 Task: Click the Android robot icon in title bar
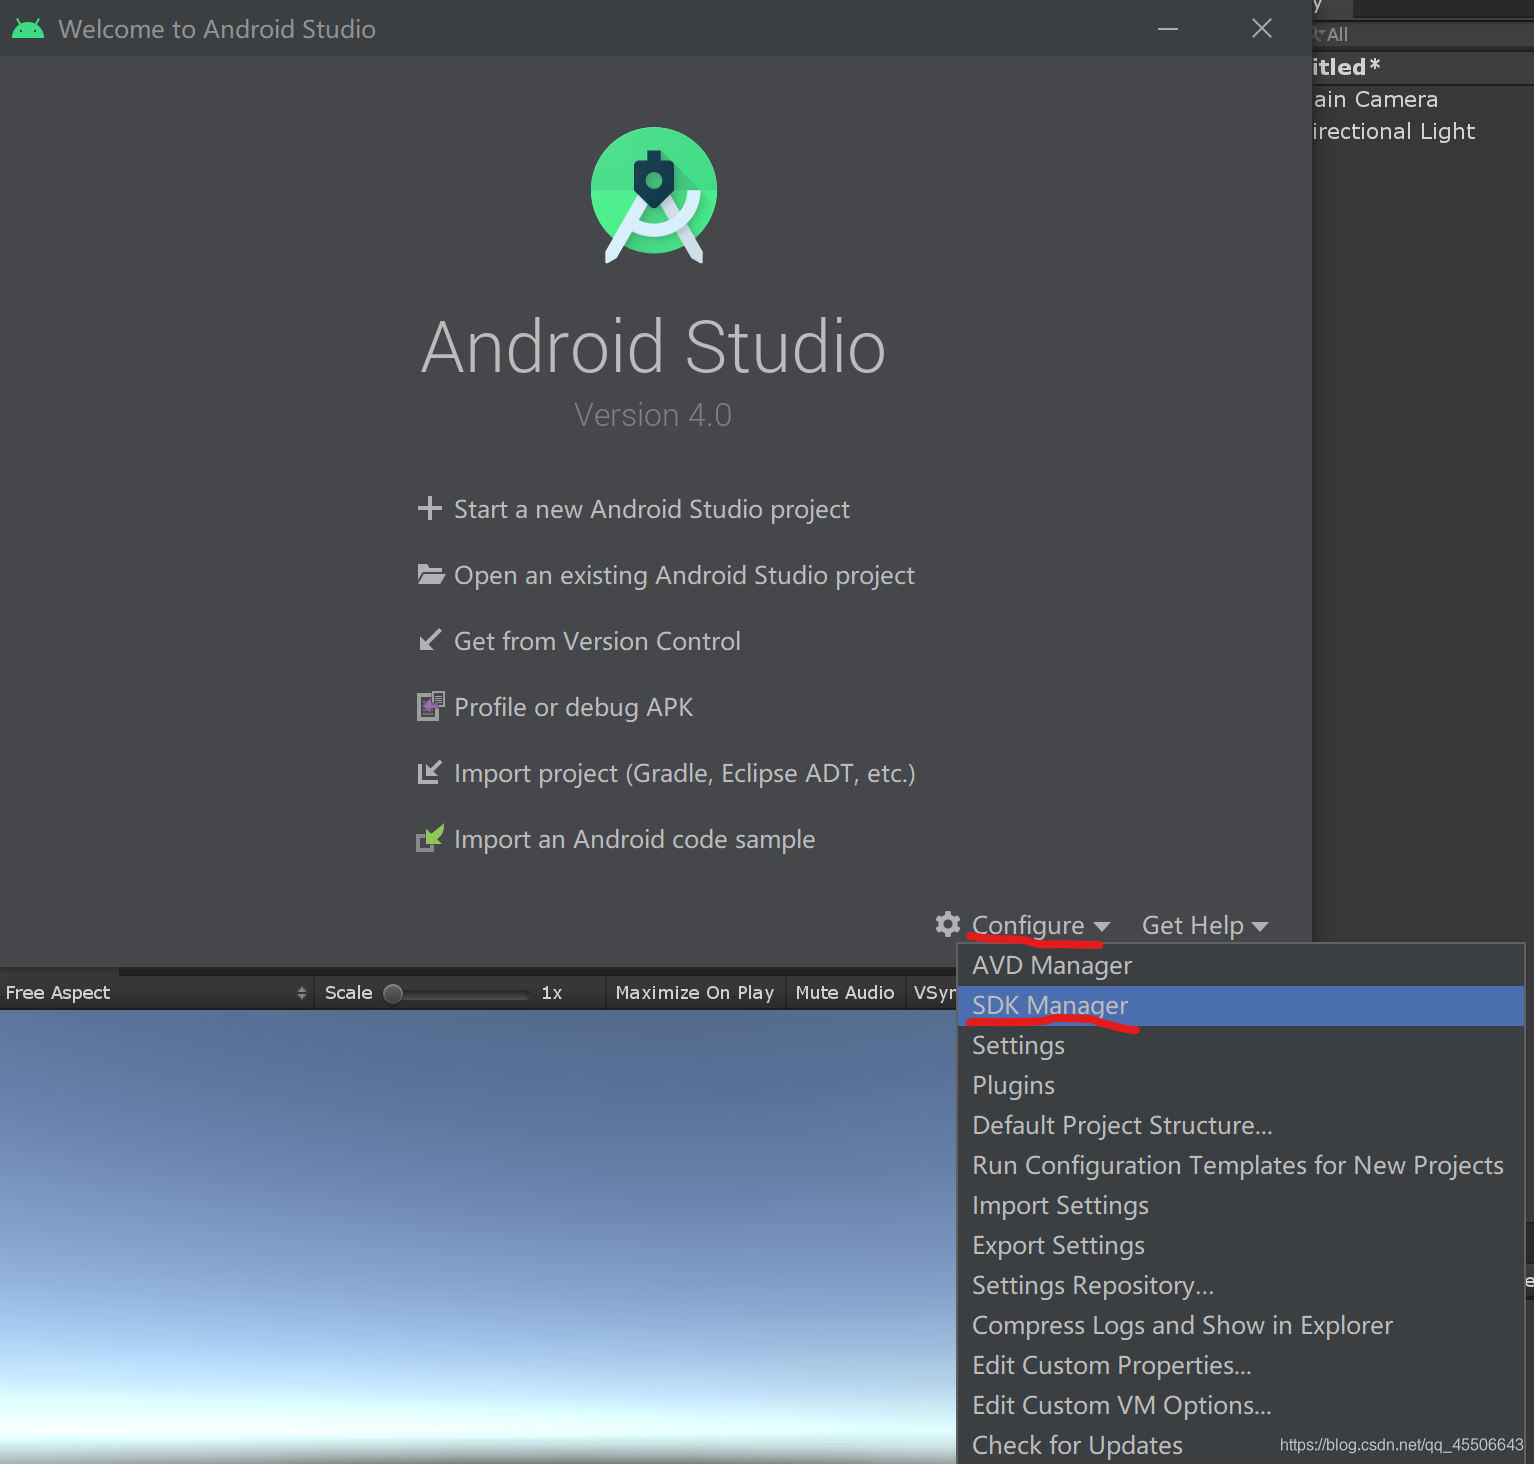(x=28, y=29)
